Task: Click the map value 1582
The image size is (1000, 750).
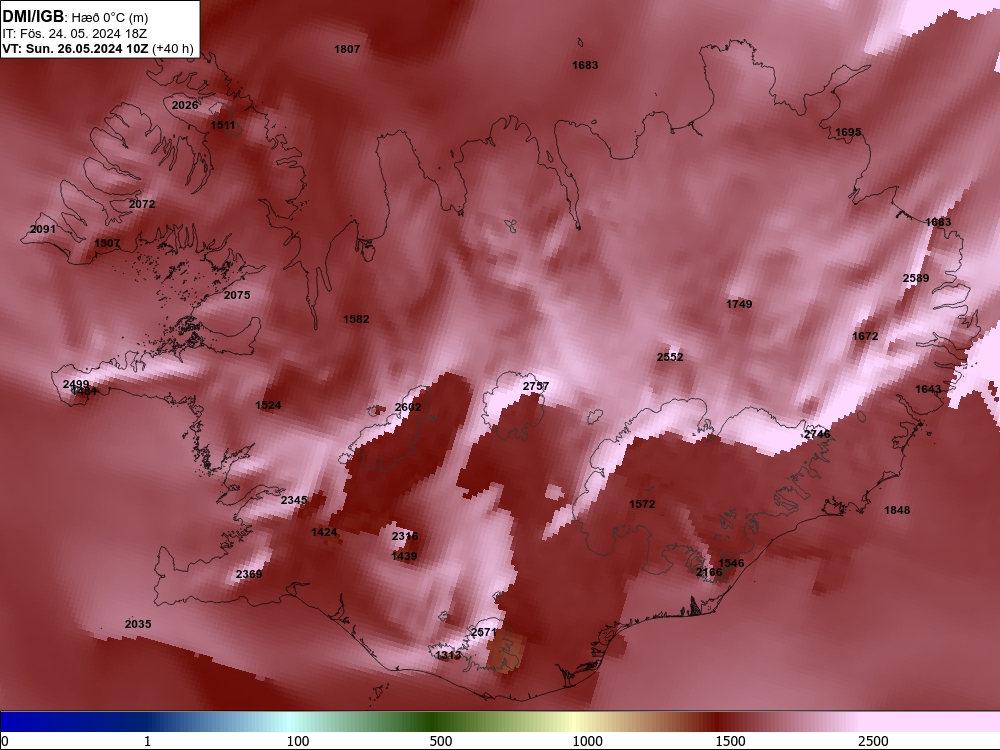Action: (x=356, y=320)
